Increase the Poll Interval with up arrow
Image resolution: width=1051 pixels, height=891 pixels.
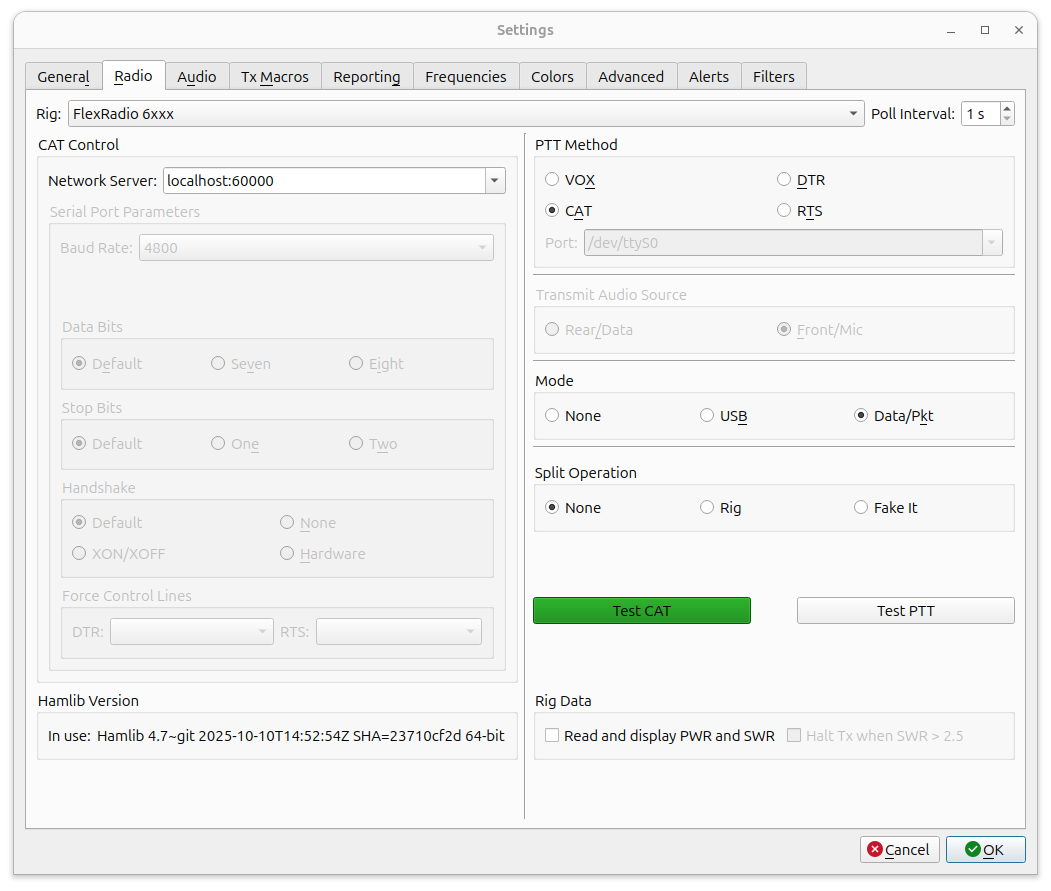pyautogui.click(x=1006, y=109)
